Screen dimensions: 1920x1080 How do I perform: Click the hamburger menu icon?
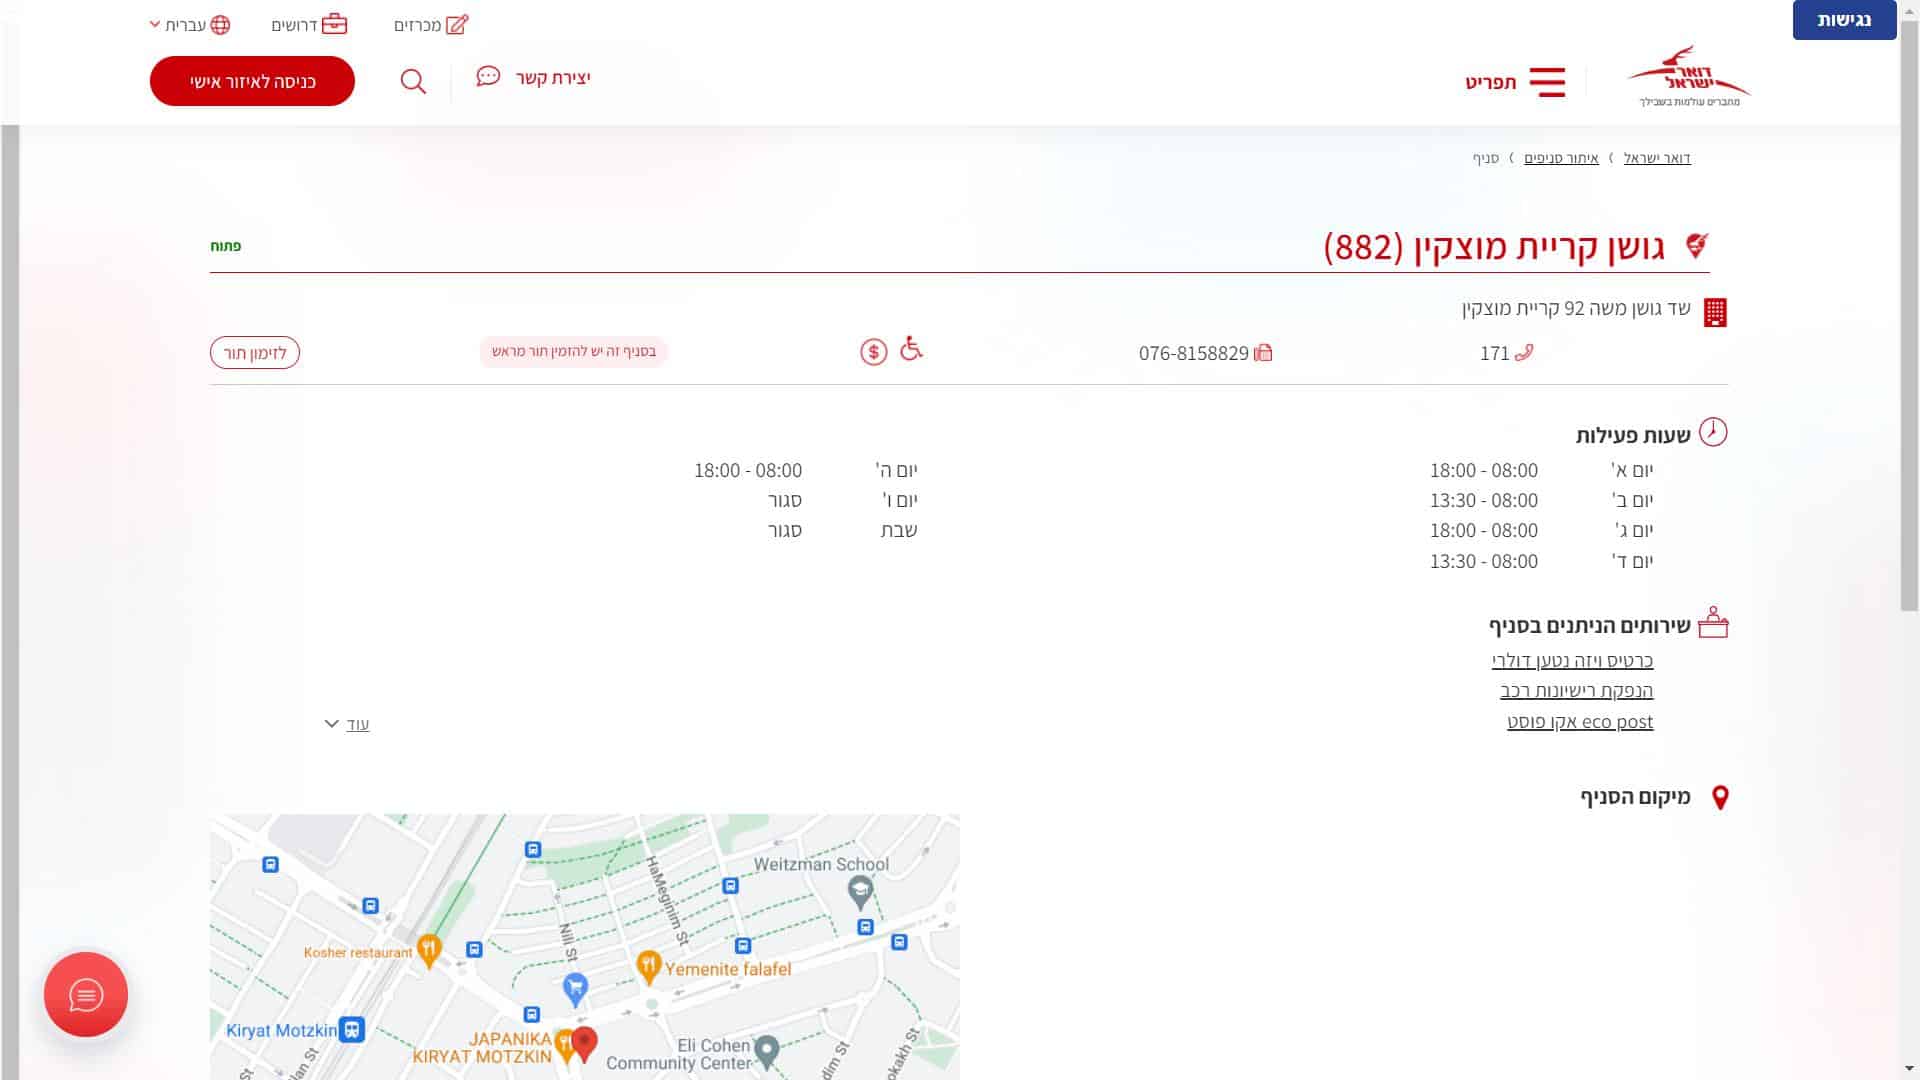click(x=1547, y=82)
